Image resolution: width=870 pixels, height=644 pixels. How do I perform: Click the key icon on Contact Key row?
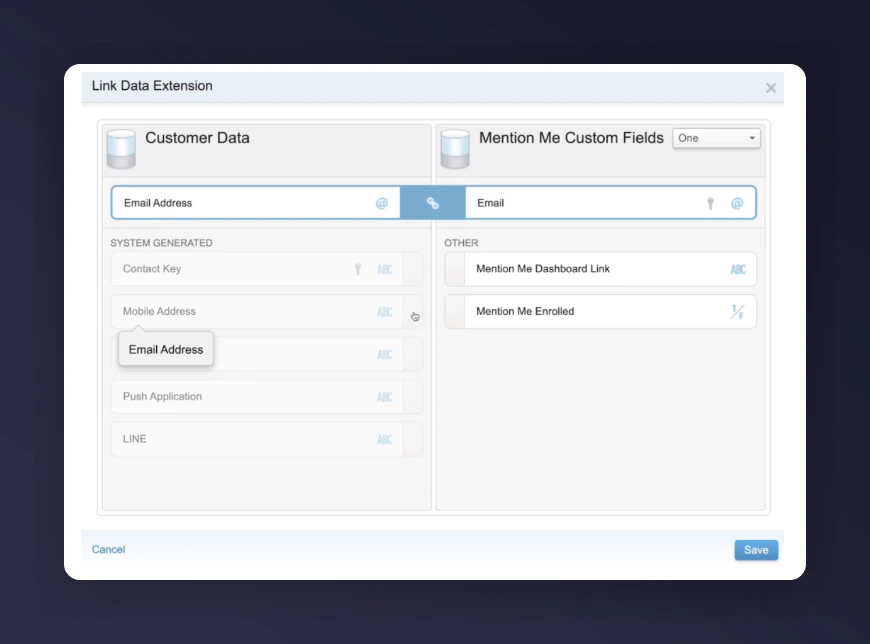point(358,270)
